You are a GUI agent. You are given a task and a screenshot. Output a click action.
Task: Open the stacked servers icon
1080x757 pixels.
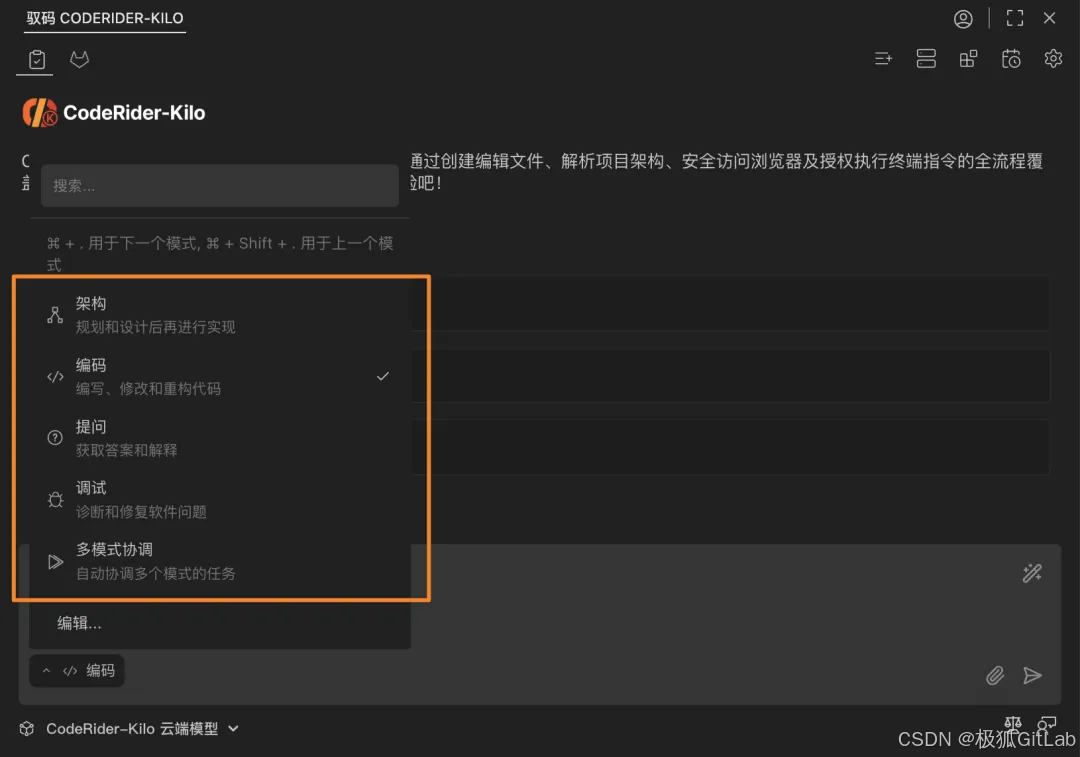(926, 59)
